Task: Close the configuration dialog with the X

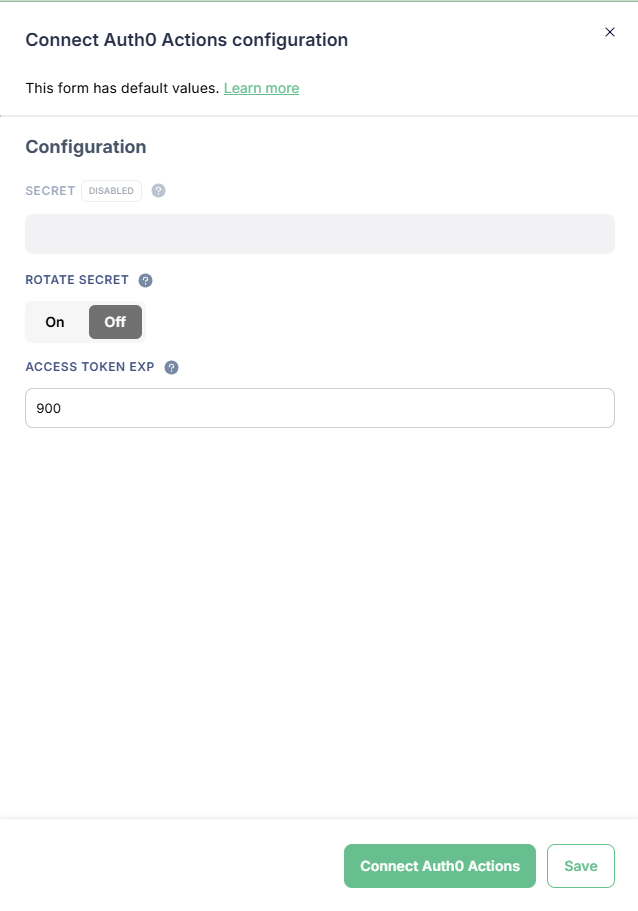Action: pos(610,32)
